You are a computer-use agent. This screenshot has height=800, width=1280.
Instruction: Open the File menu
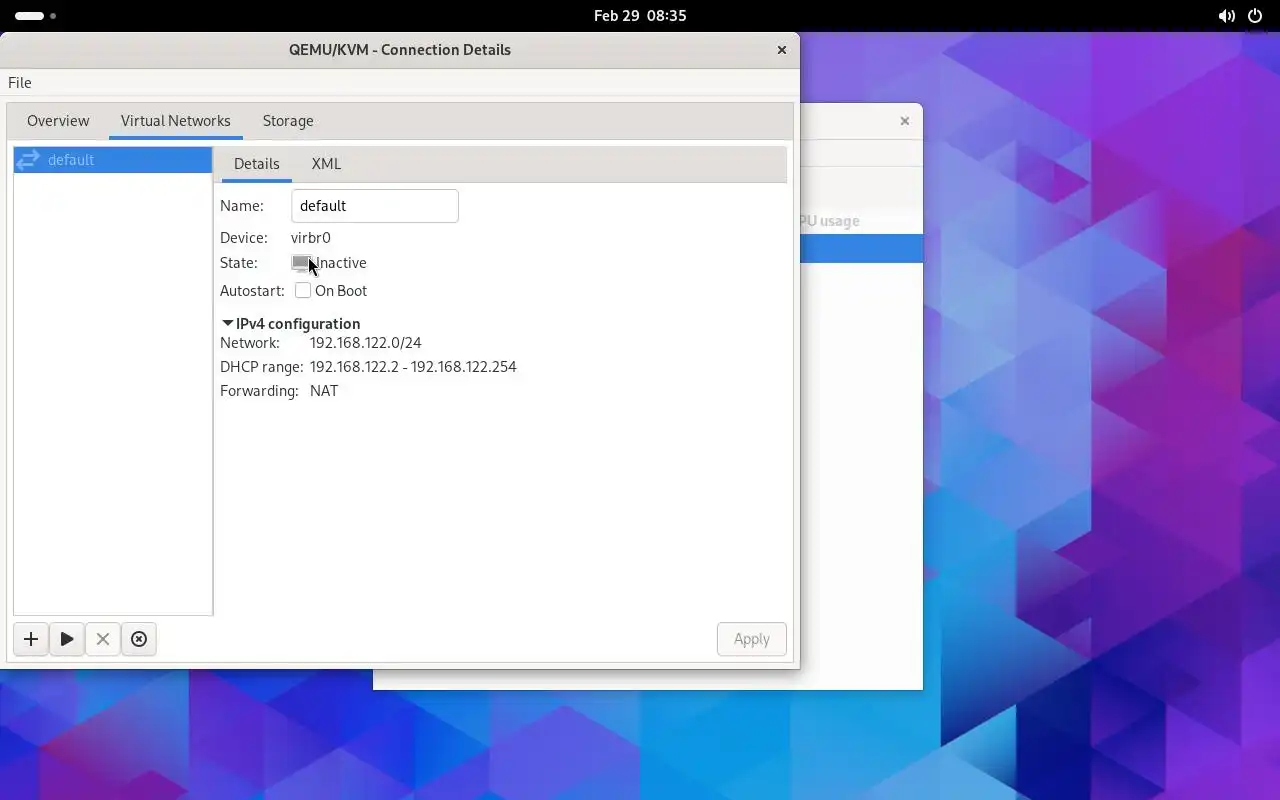click(20, 83)
